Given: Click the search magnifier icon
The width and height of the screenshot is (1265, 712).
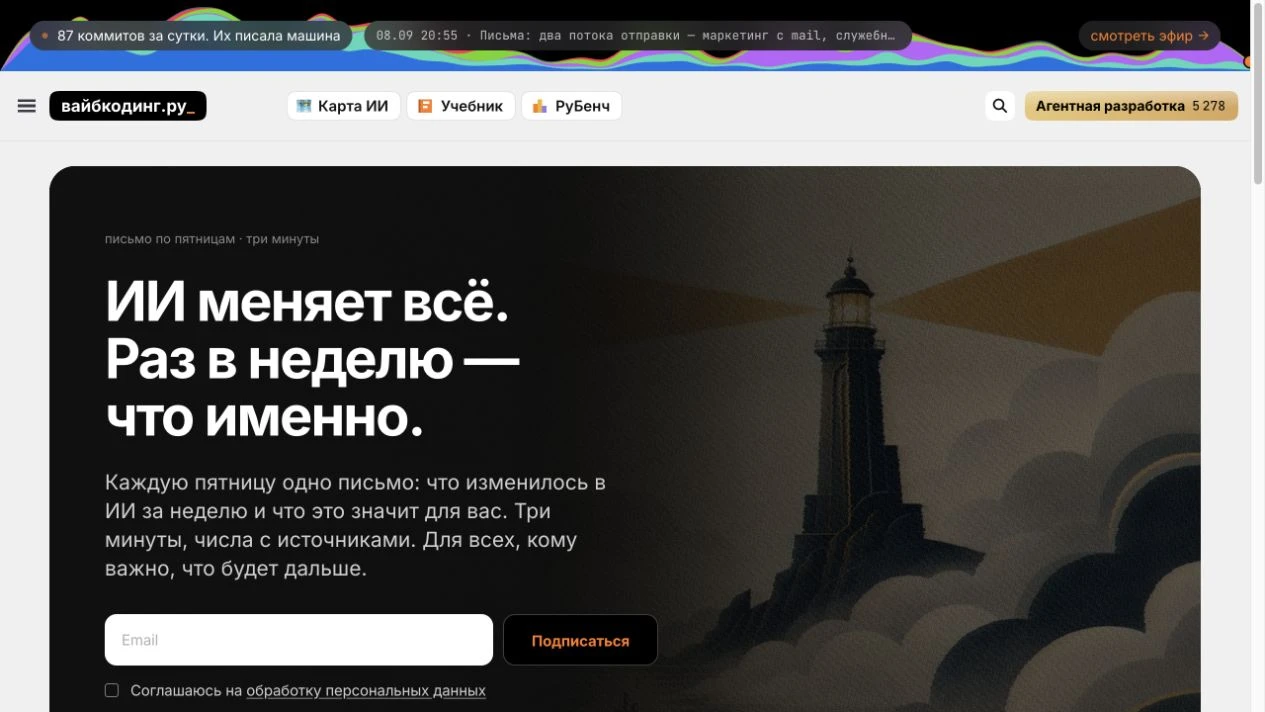Looking at the screenshot, I should click(x=999, y=106).
